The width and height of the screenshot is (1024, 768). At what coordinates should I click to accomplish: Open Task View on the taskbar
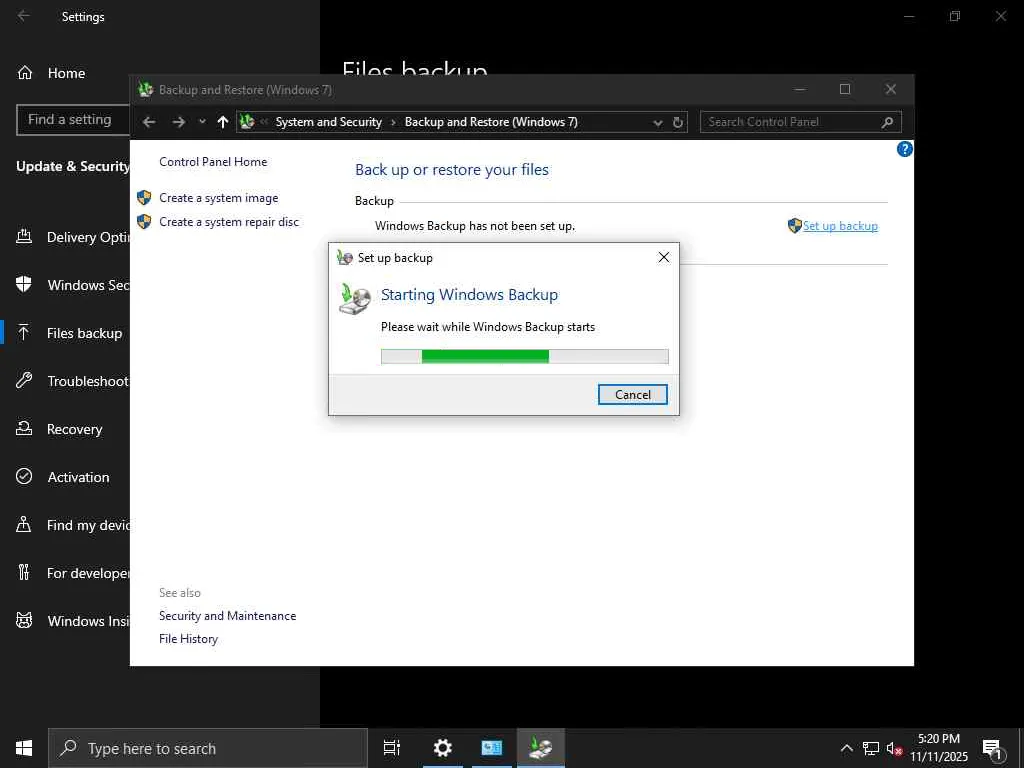pyautogui.click(x=392, y=748)
